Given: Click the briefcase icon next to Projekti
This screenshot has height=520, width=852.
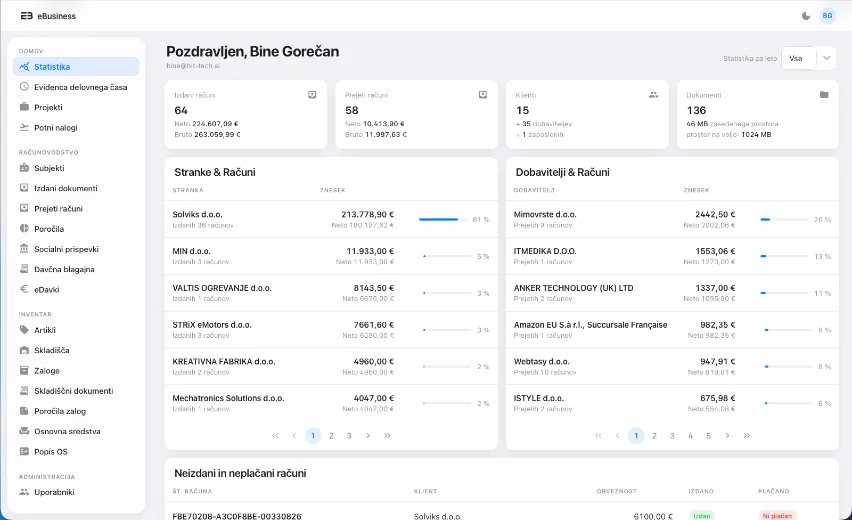Looking at the screenshot, I should 24,107.
